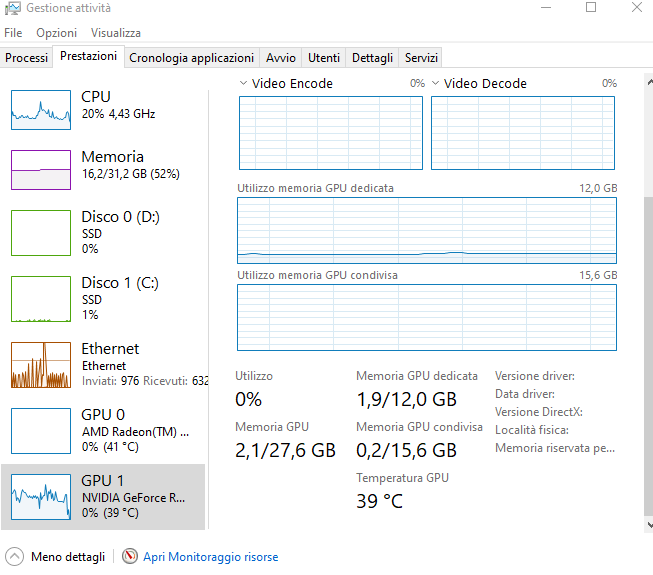The image size is (653, 575).
Task: Click the shared GPU memory usage graph
Action: (427, 317)
